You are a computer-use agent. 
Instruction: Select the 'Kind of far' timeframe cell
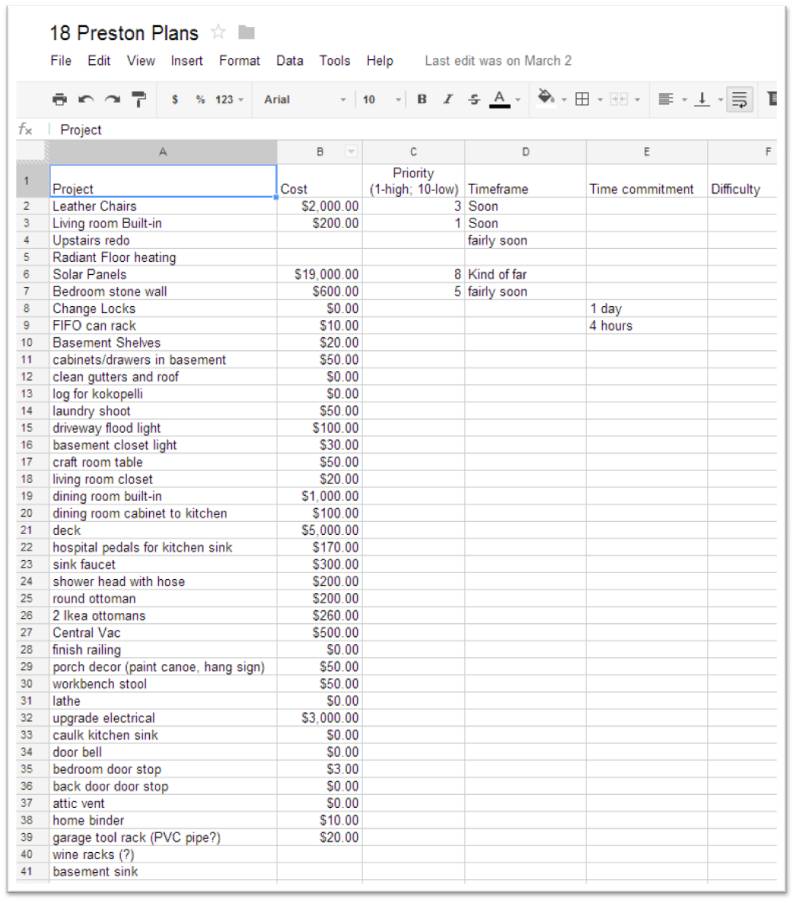point(525,275)
